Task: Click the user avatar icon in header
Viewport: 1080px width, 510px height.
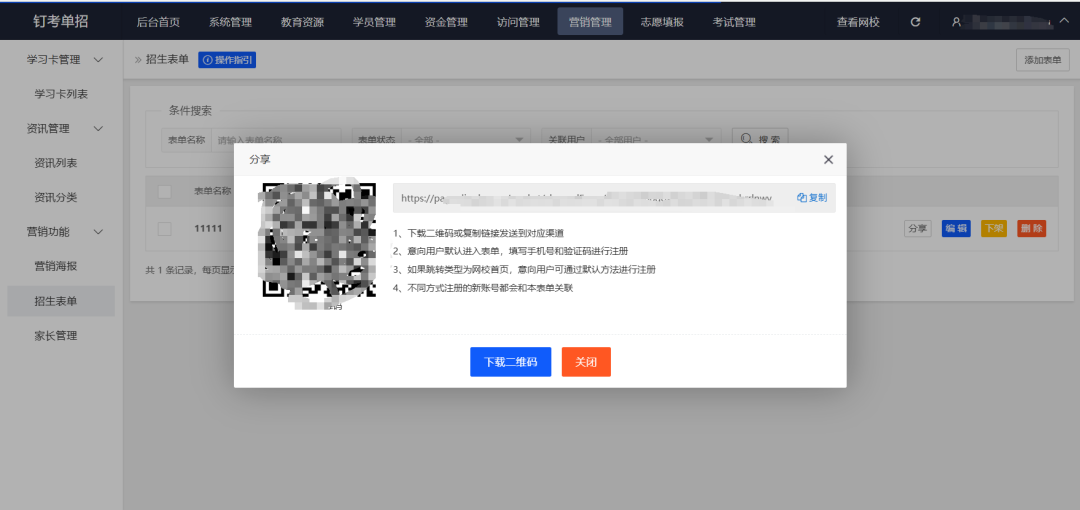Action: (x=956, y=22)
